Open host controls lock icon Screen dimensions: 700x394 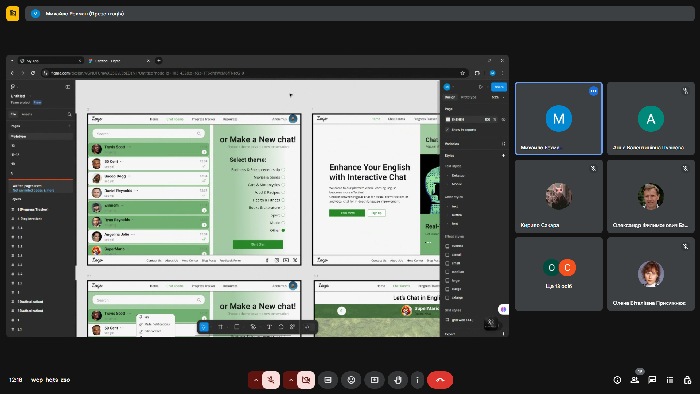point(687,380)
